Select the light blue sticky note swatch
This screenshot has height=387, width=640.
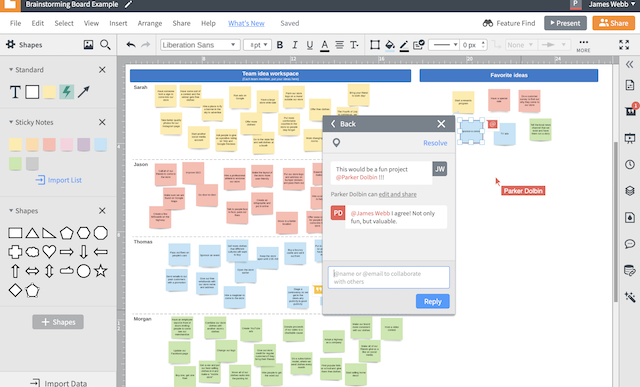(100, 145)
